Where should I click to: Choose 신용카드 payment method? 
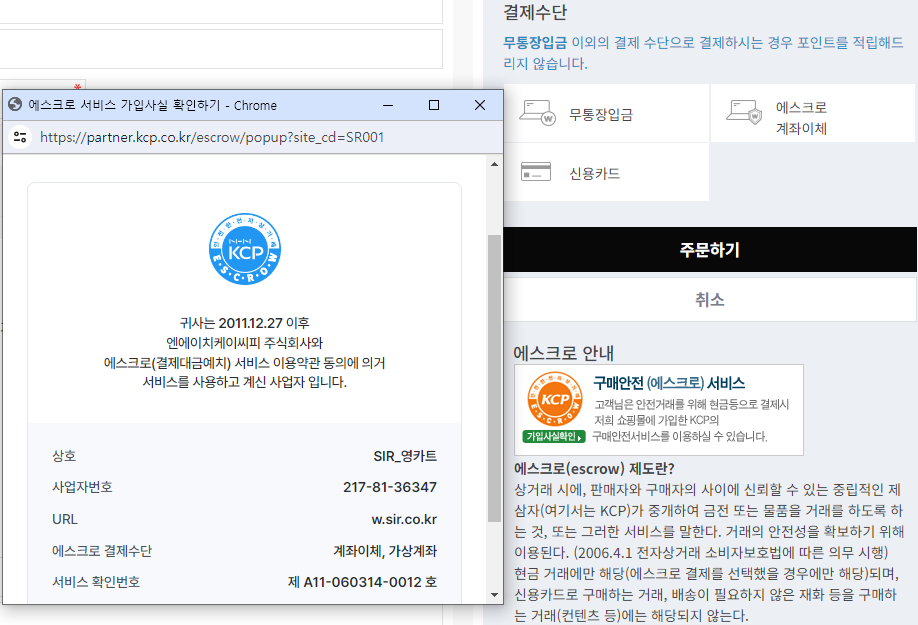(x=606, y=173)
